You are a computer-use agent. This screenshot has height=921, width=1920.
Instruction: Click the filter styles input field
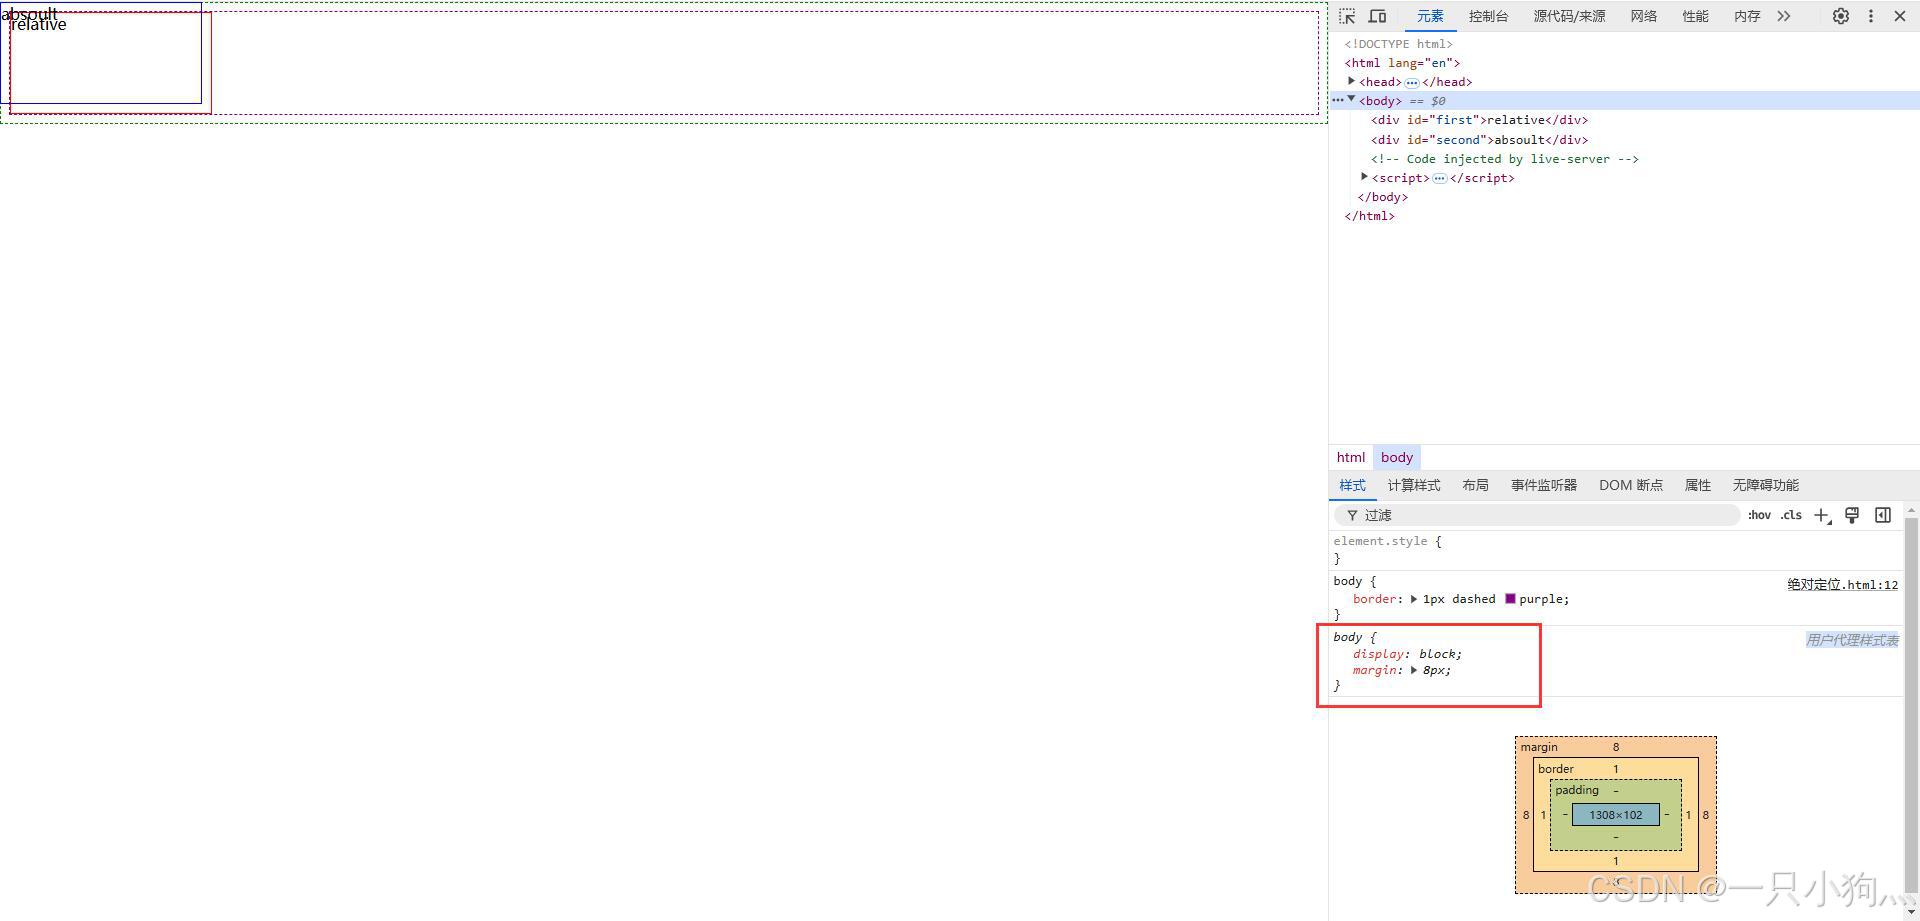pyautogui.click(x=1537, y=515)
